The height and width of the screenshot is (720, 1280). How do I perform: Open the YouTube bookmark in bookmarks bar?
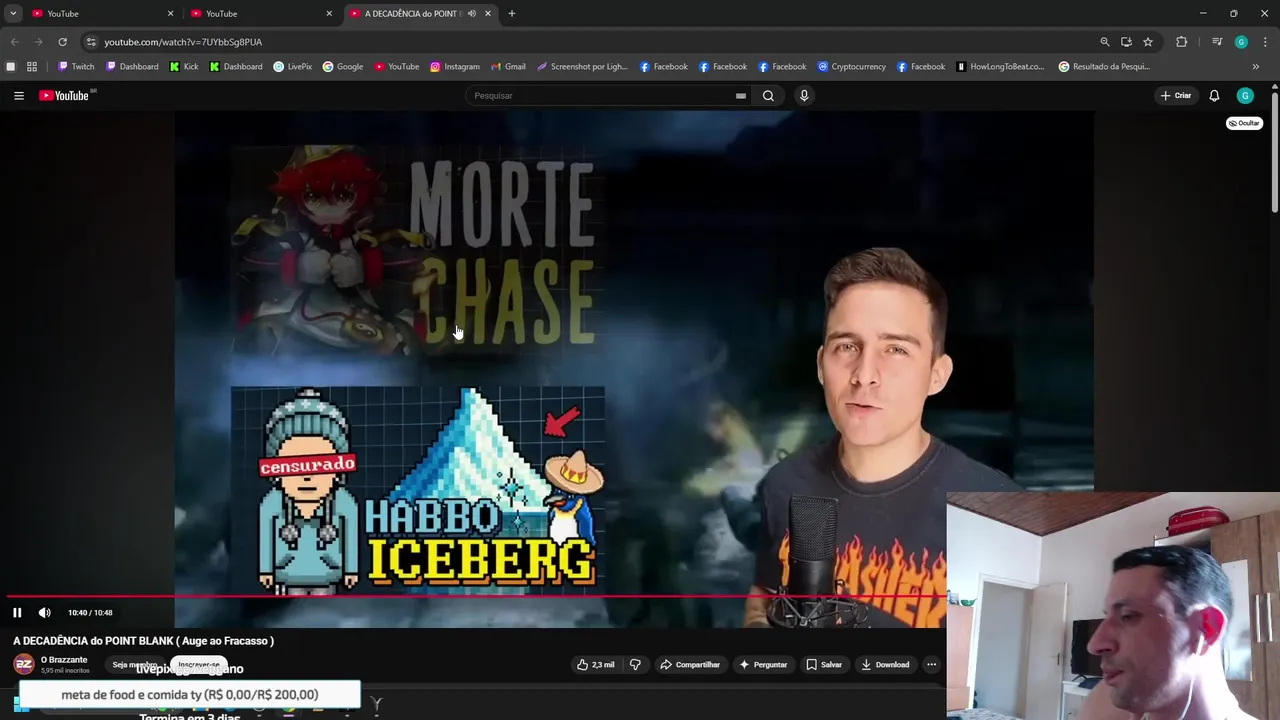point(397,67)
